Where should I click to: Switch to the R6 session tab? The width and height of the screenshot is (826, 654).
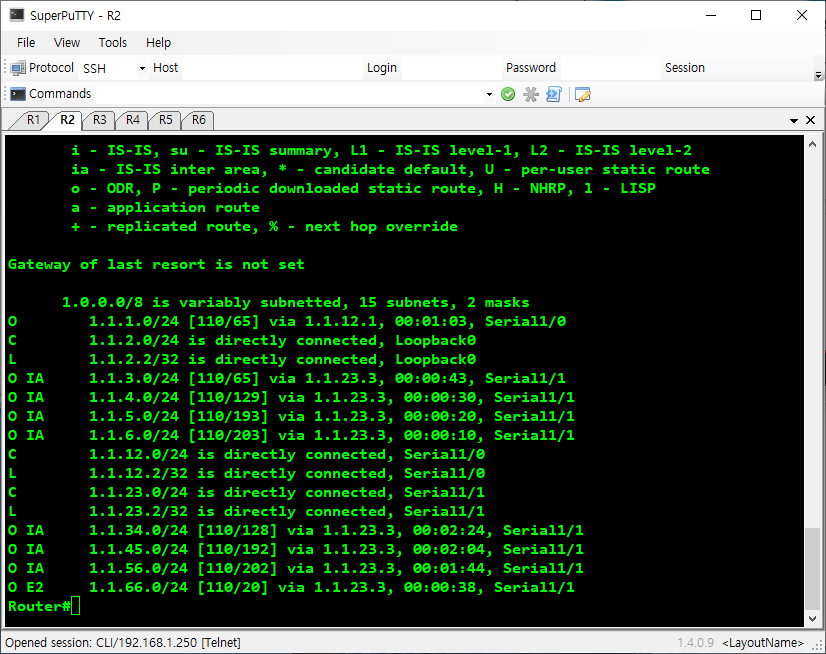[x=199, y=120]
